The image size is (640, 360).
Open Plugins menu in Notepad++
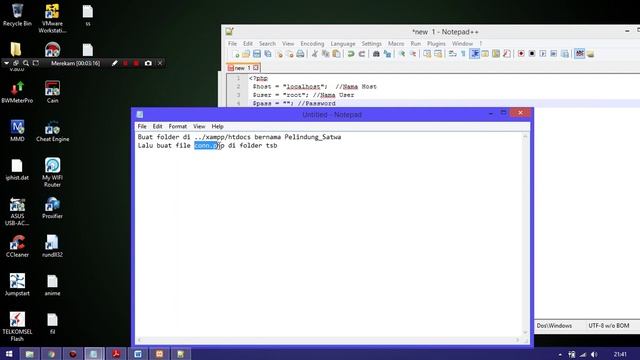tap(436, 44)
